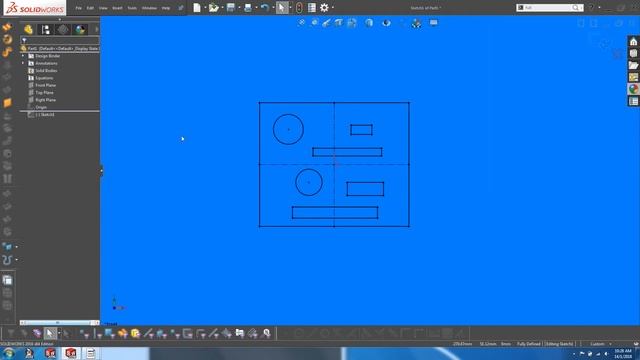Image resolution: width=640 pixels, height=360 pixels.
Task: Open the Notepad taskbar icon
Action: tap(91, 353)
